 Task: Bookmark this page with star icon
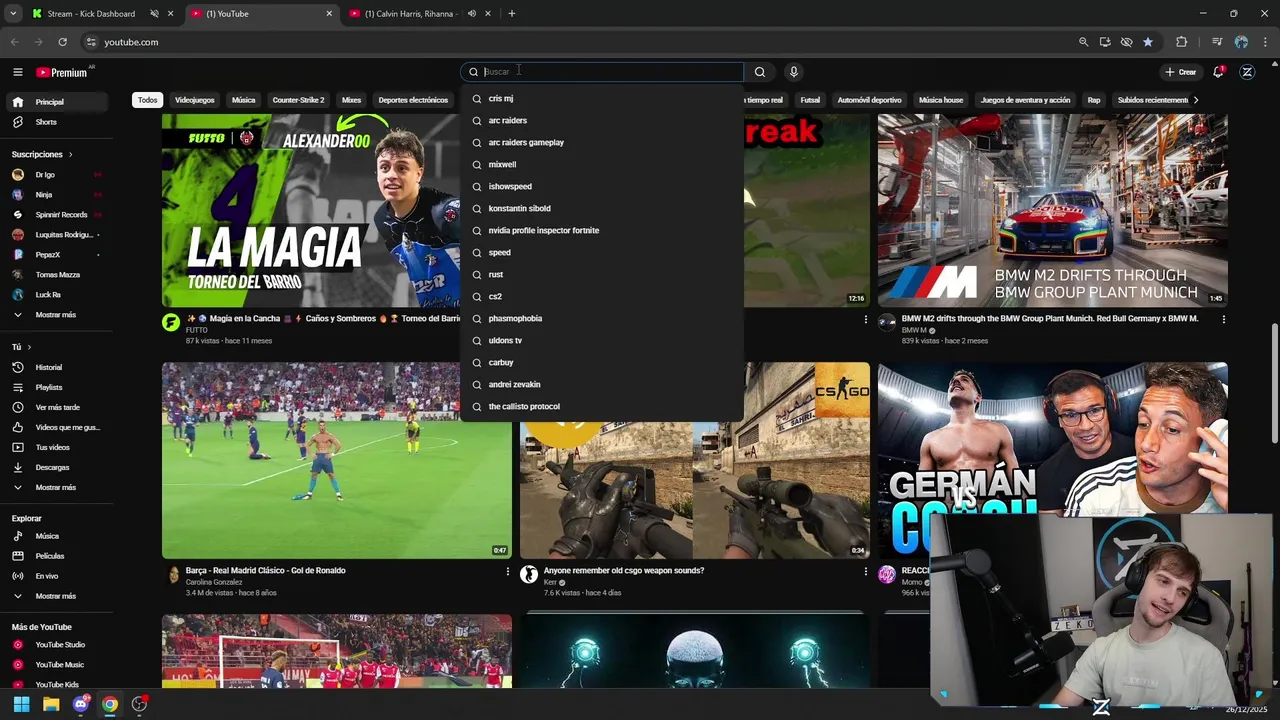pyautogui.click(x=1148, y=42)
